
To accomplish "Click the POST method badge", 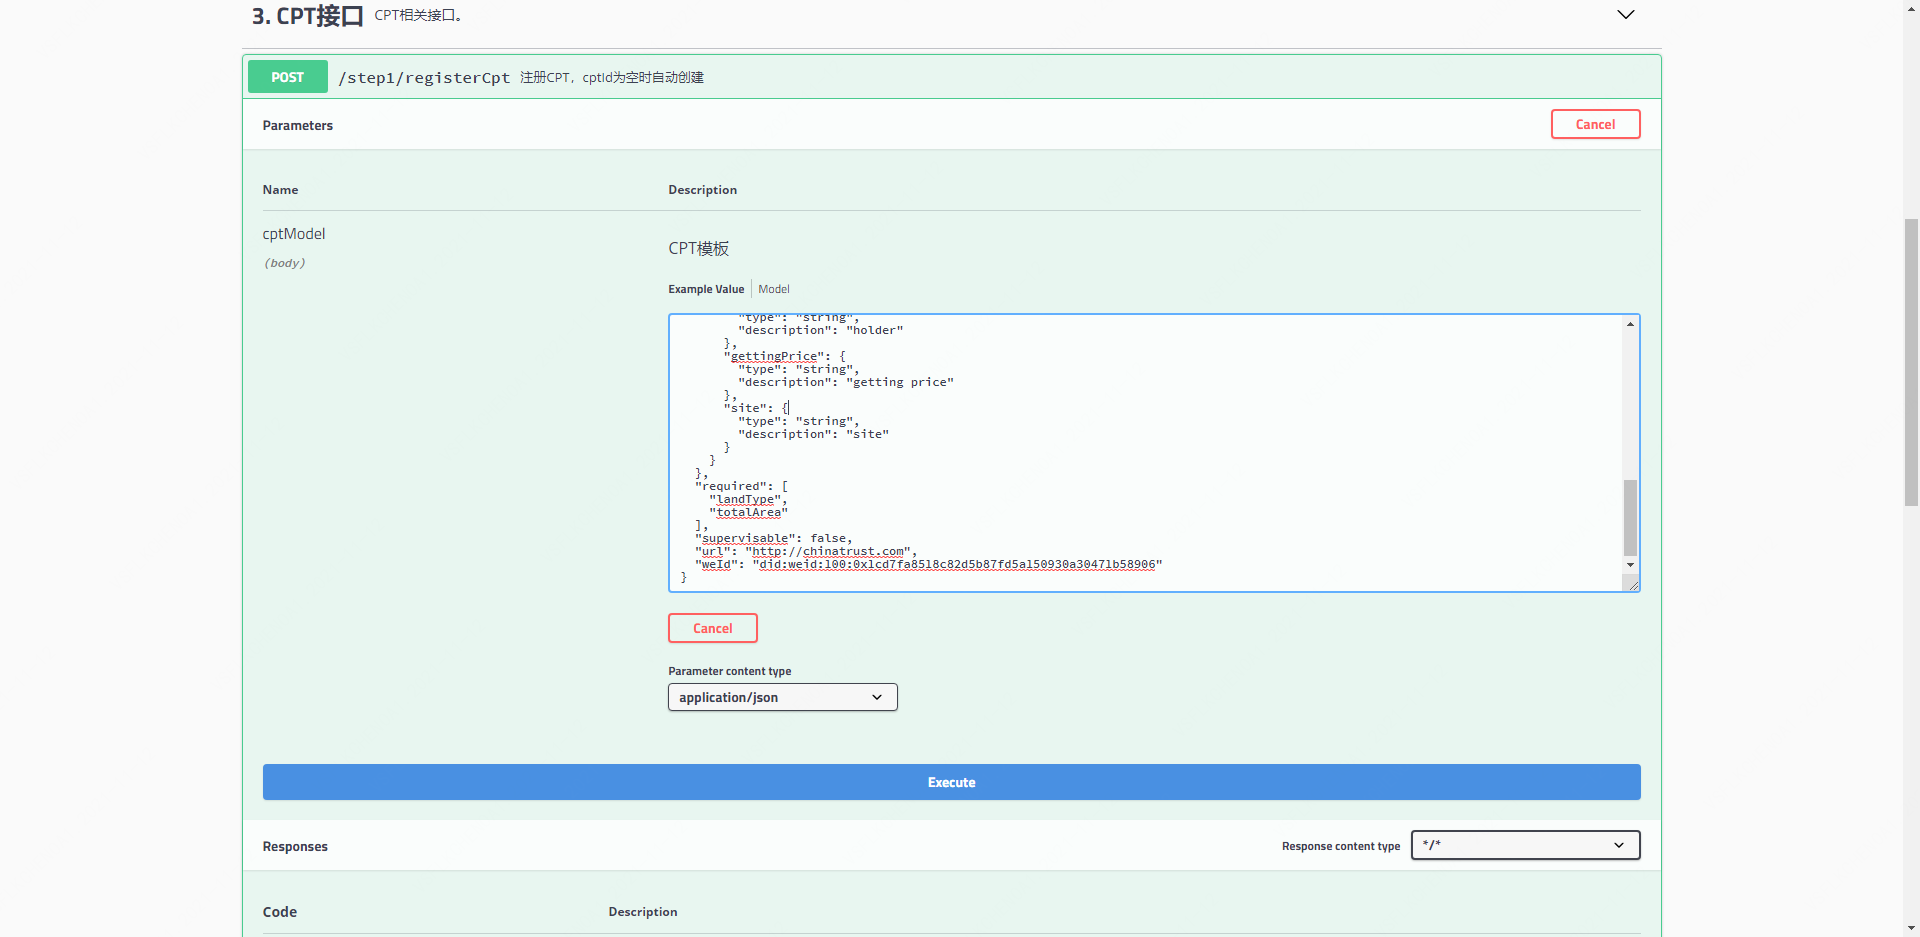I will 288,77.
